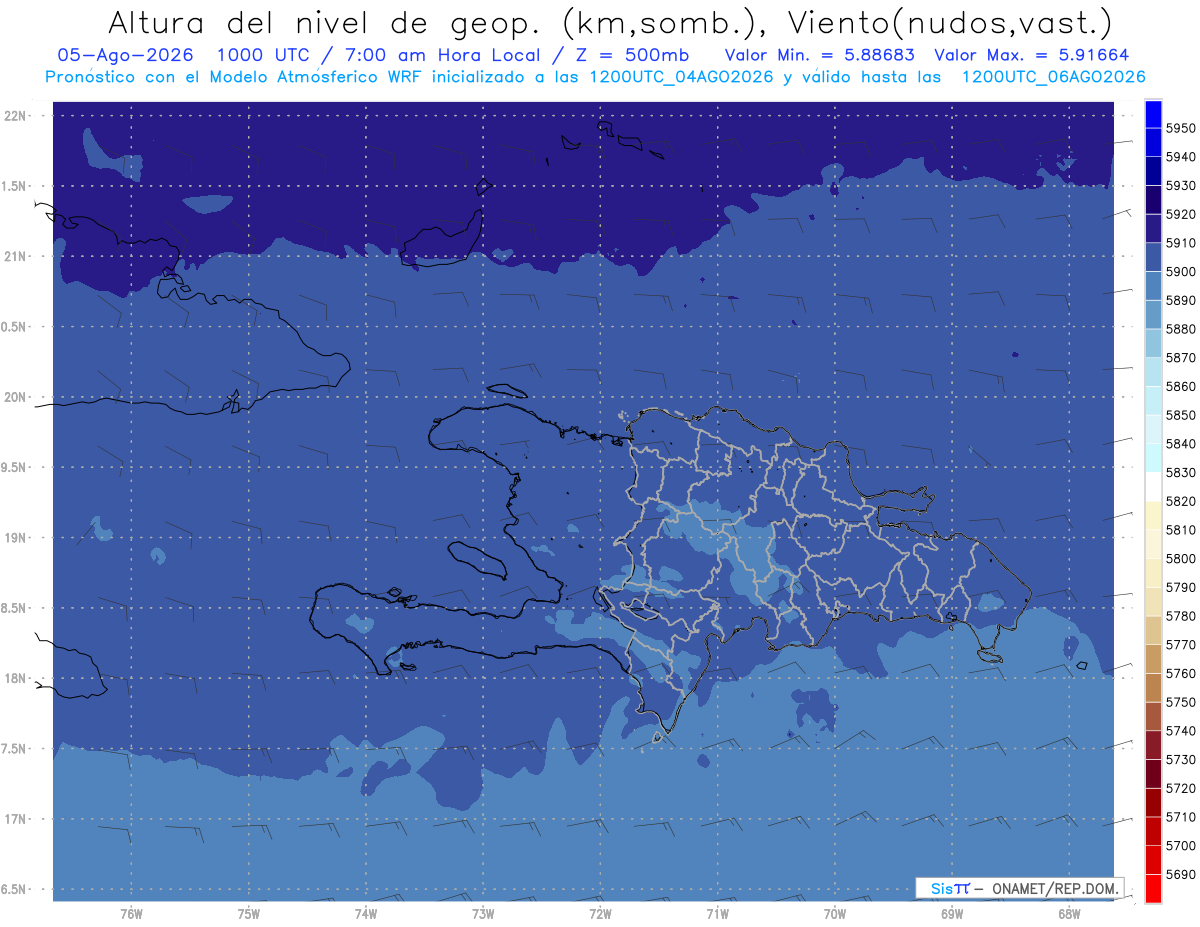
Task: Click the legend swatch between 5730 and 5740
Action: tap(1153, 745)
